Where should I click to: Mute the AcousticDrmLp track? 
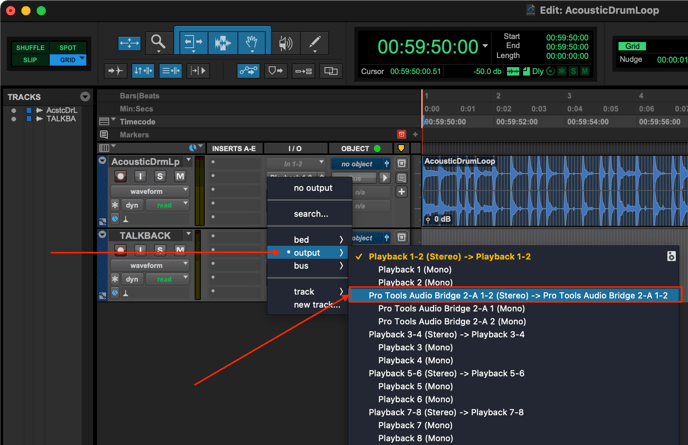pos(179,176)
